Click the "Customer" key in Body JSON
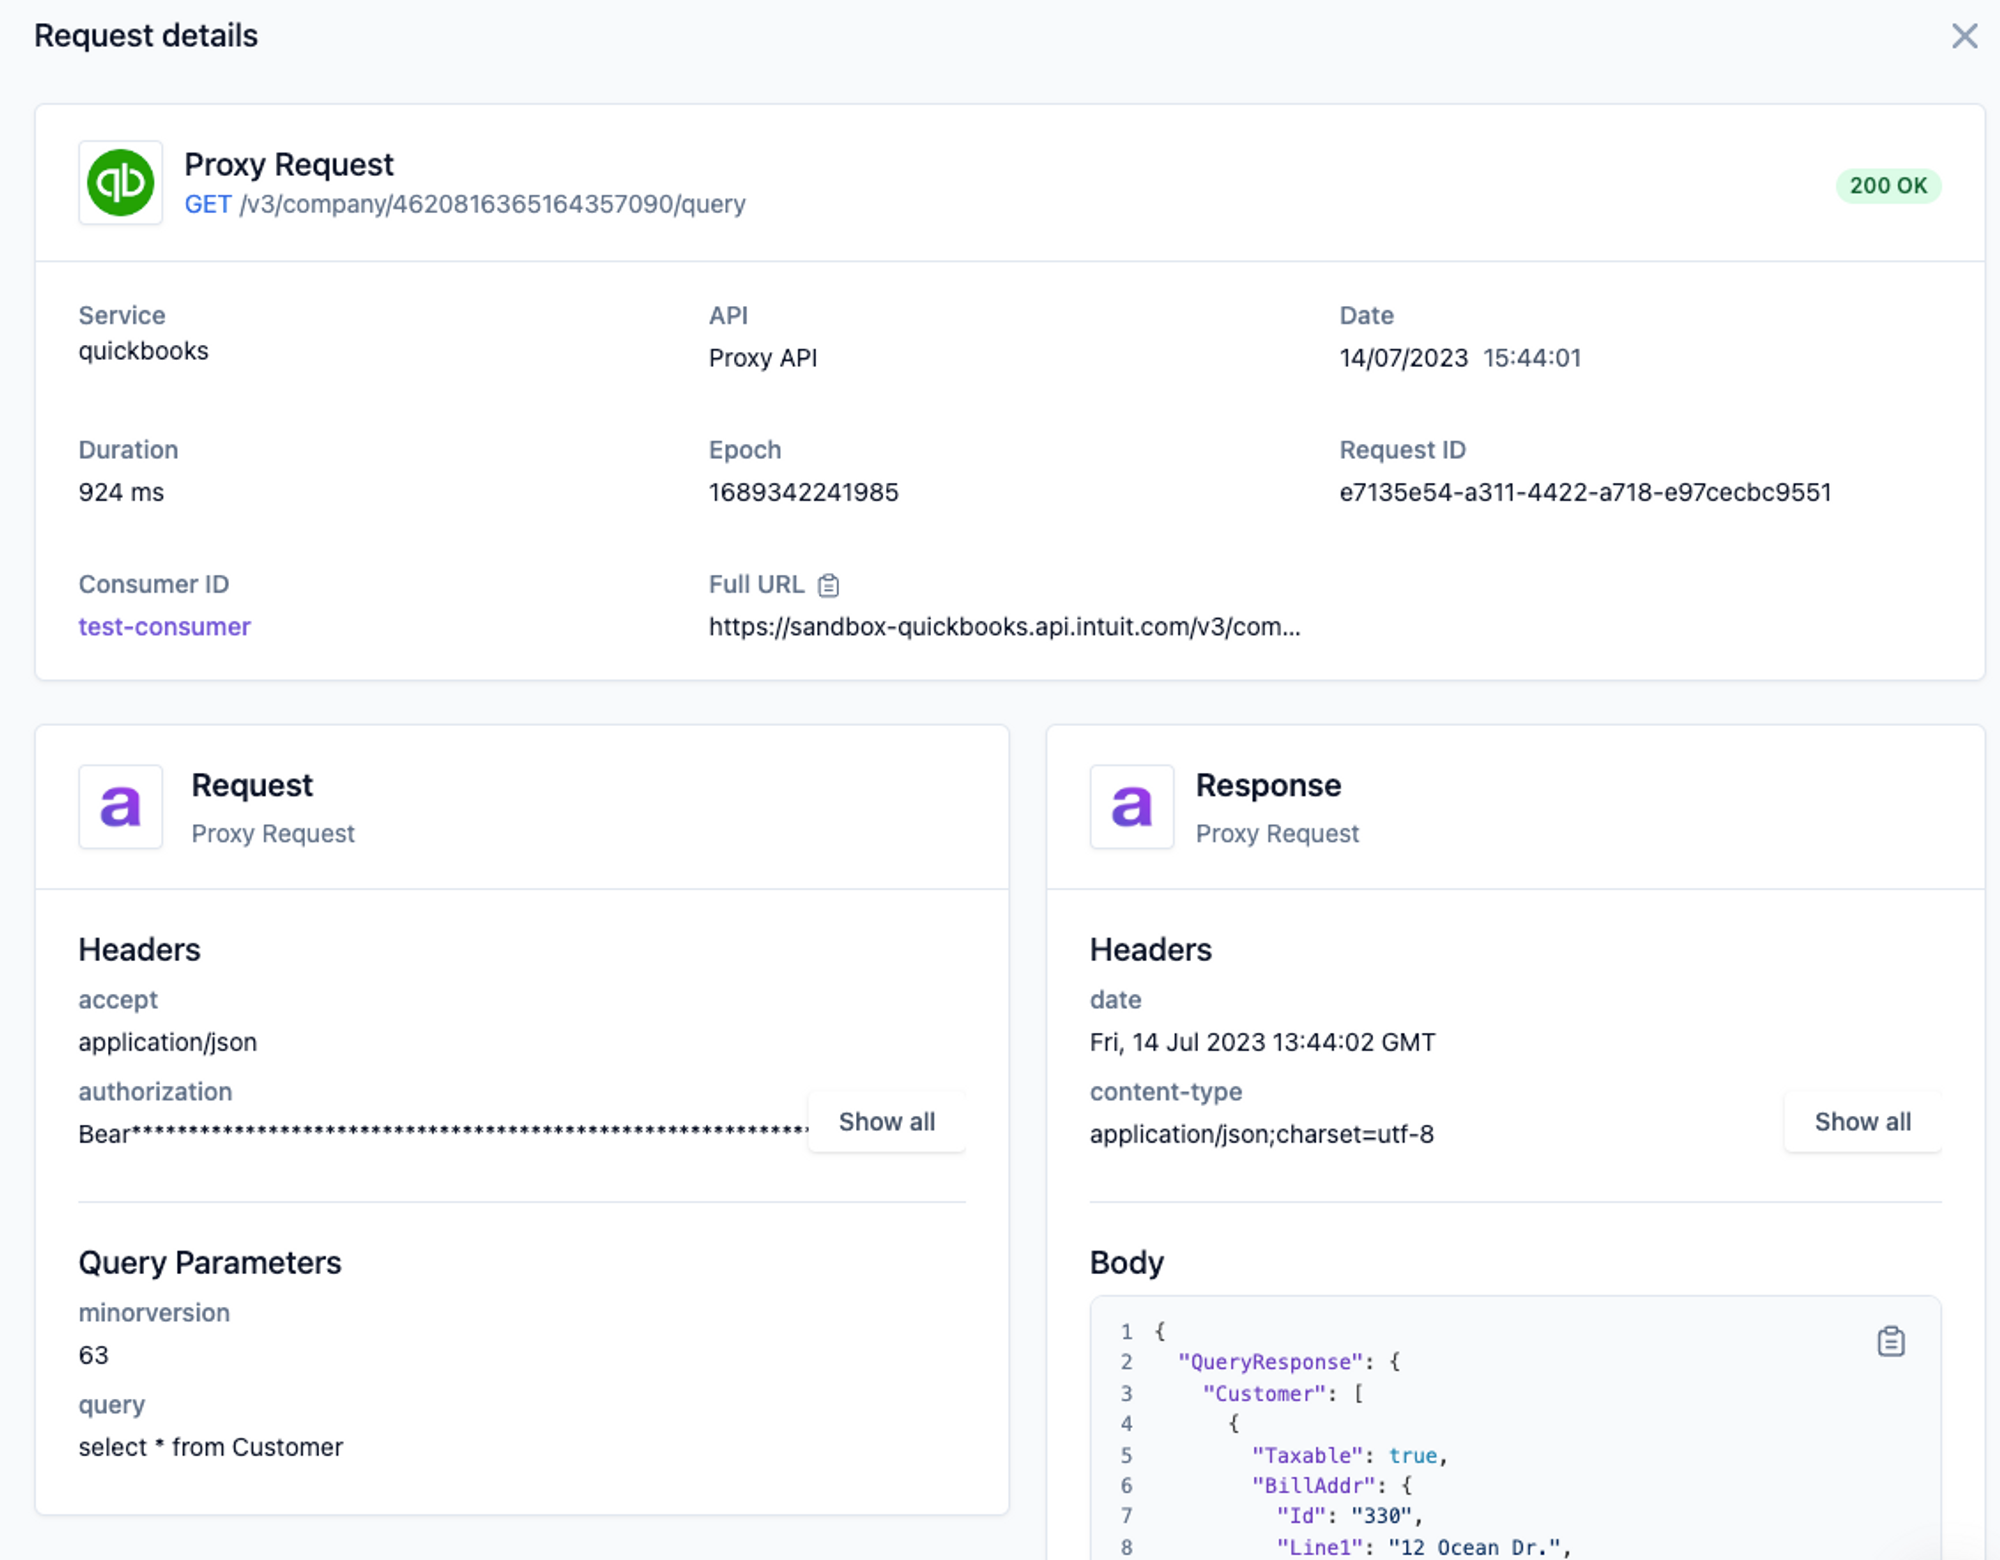This screenshot has height=1560, width=2000. pyautogui.click(x=1264, y=1393)
